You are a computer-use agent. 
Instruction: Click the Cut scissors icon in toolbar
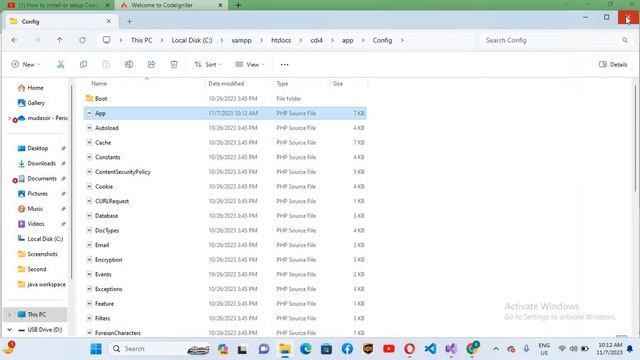pos(60,64)
